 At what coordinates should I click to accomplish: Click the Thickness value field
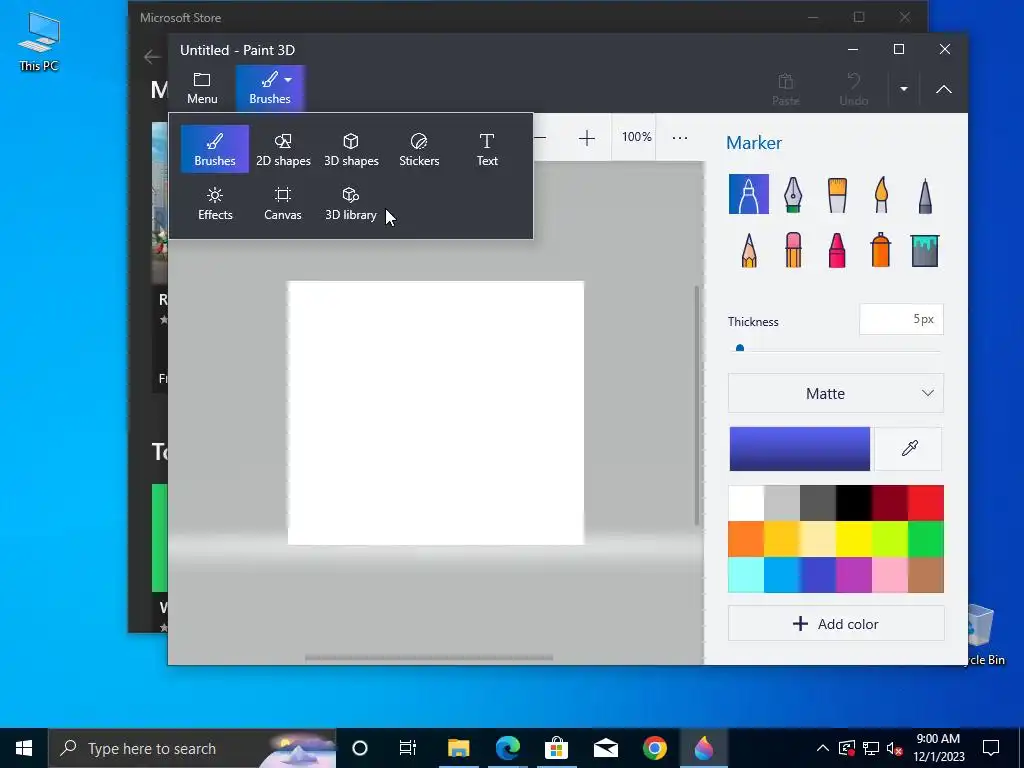901,319
